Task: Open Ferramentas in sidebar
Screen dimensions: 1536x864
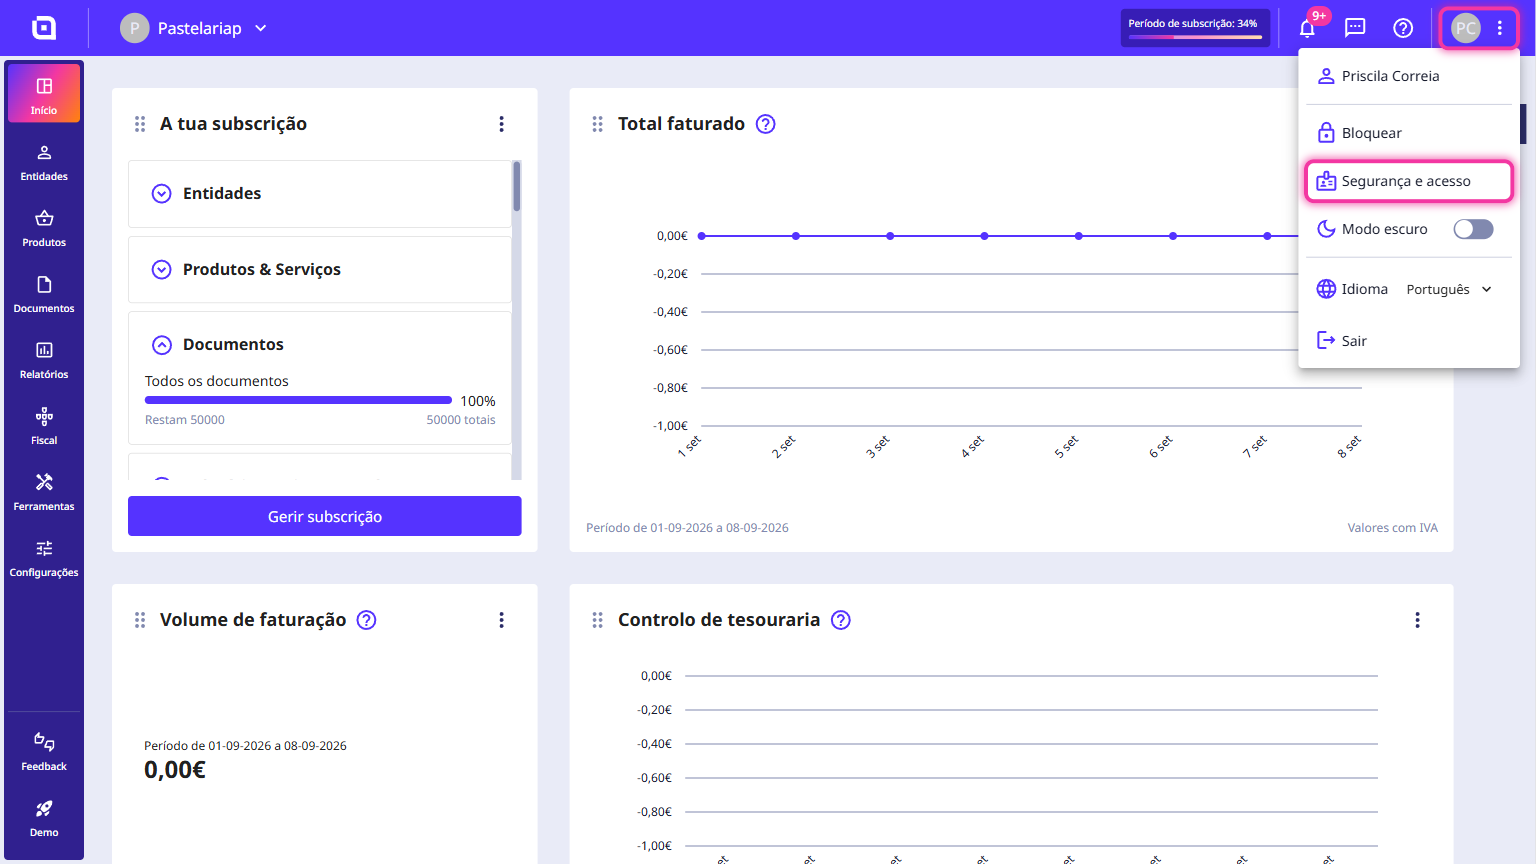Action: (x=44, y=492)
